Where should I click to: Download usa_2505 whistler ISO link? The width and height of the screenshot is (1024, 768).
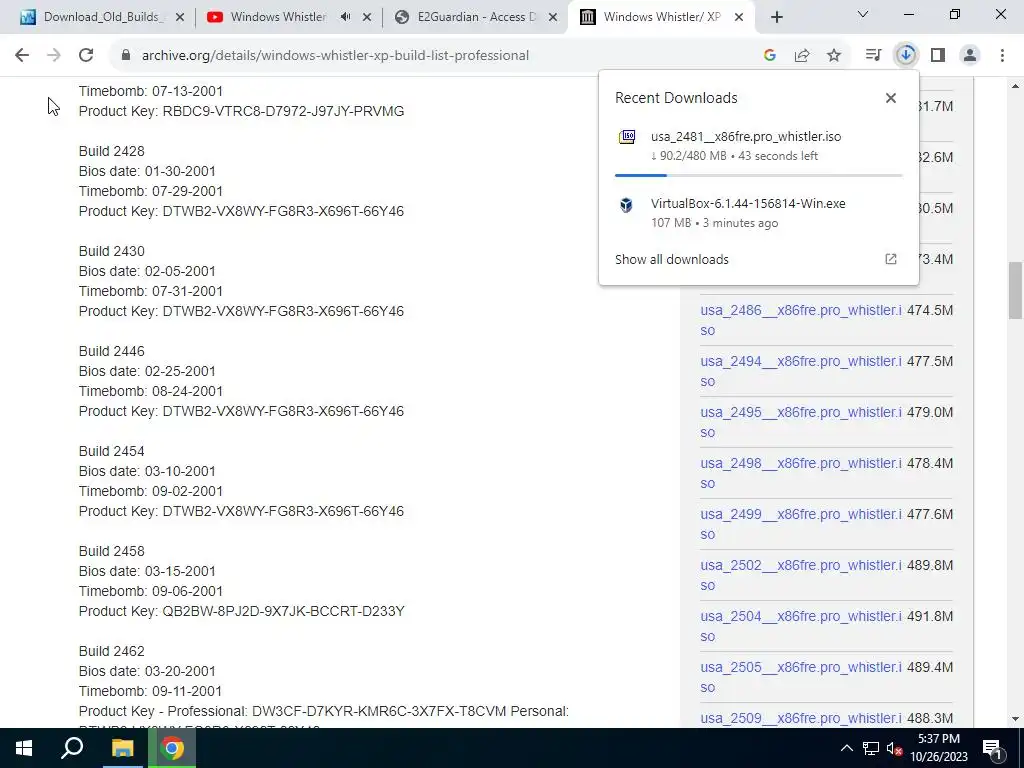point(801,677)
